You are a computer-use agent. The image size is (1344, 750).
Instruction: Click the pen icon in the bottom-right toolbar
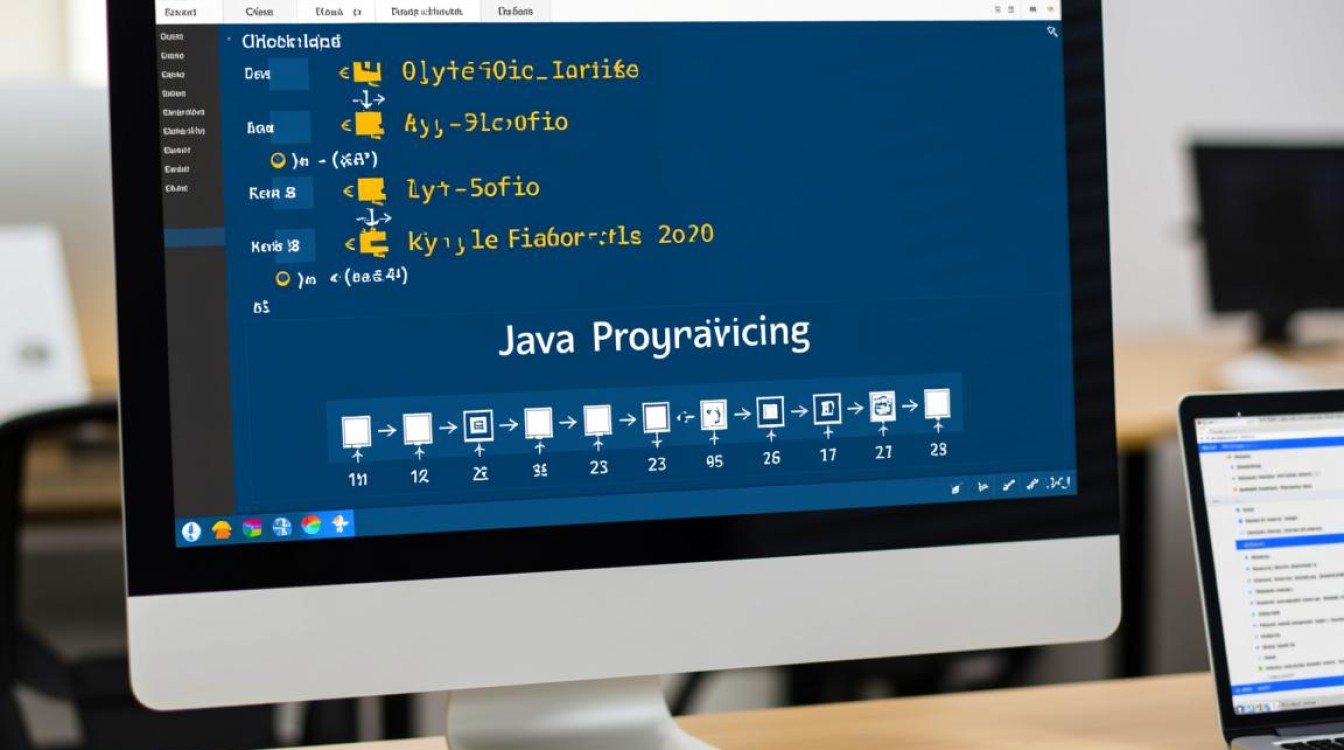tap(1007, 487)
